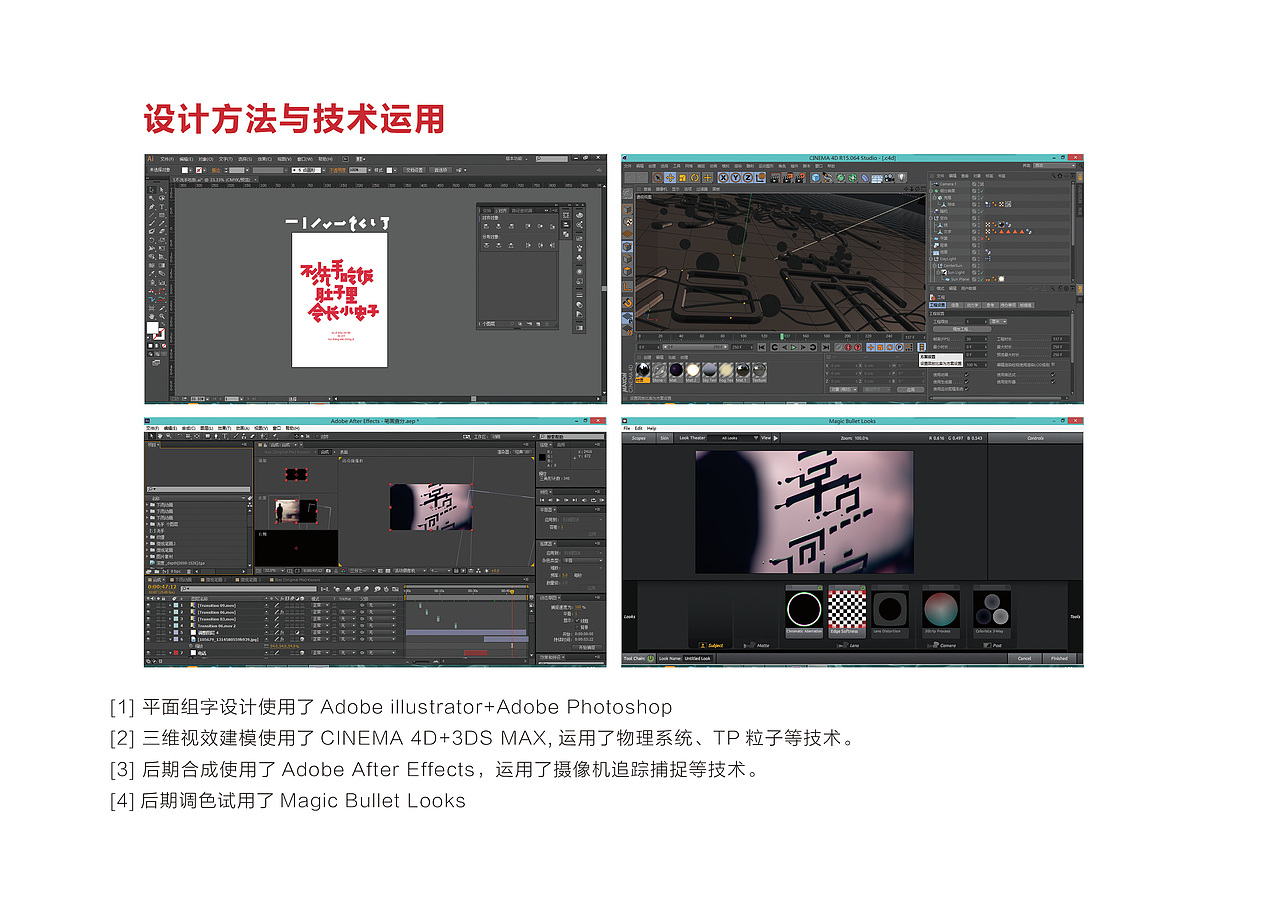
Task: Pick the Zoom tool in Illustrator toolbox
Action: click(x=162, y=316)
